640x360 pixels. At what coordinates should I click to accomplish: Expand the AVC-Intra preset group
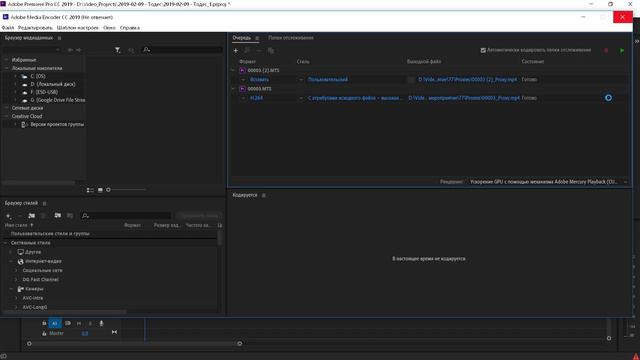tap(16, 298)
